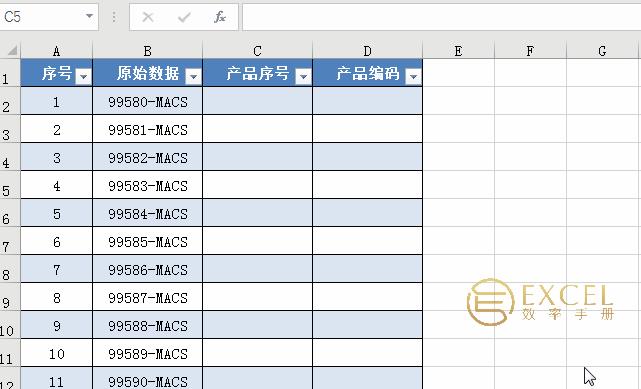Open the 产品编码 filter dropdown
641x389 pixels.
(413, 76)
